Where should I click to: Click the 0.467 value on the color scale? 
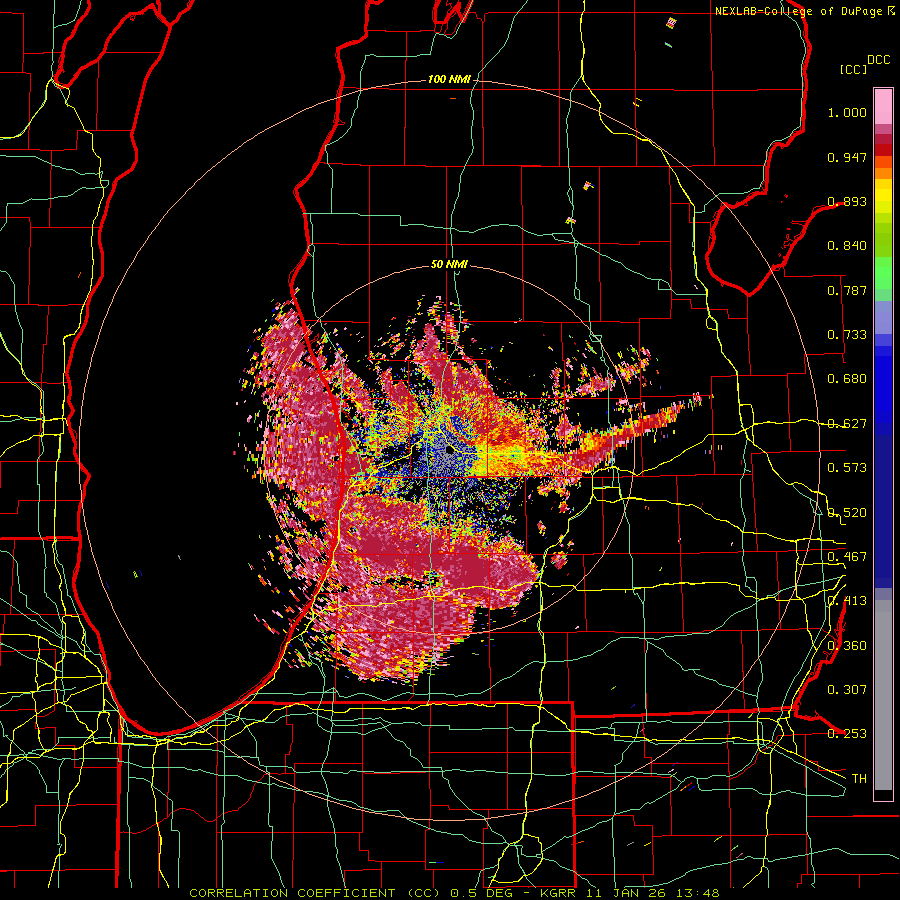click(847, 557)
